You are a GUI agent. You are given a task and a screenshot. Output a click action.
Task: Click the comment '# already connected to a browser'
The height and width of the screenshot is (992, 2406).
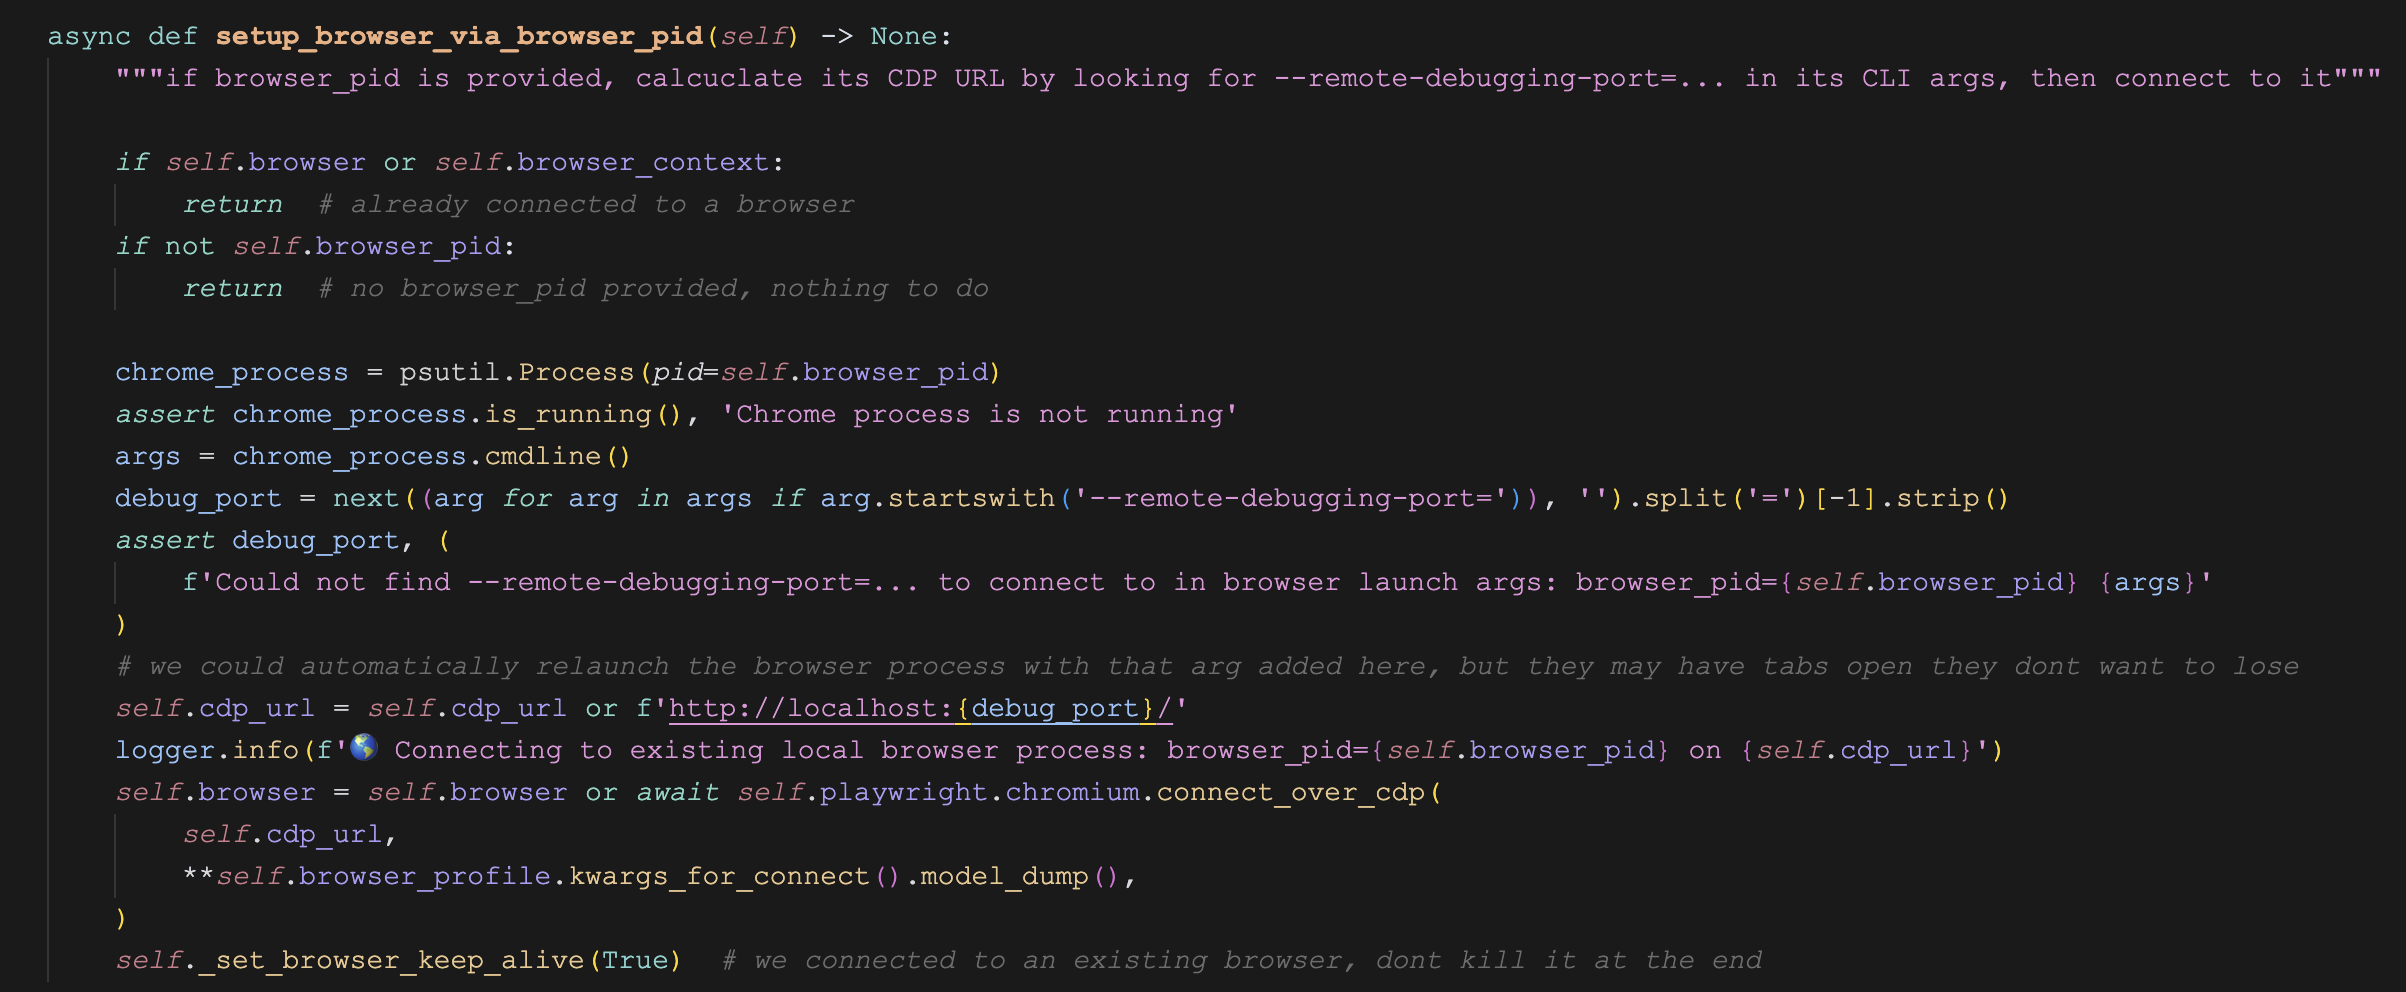(x=586, y=204)
